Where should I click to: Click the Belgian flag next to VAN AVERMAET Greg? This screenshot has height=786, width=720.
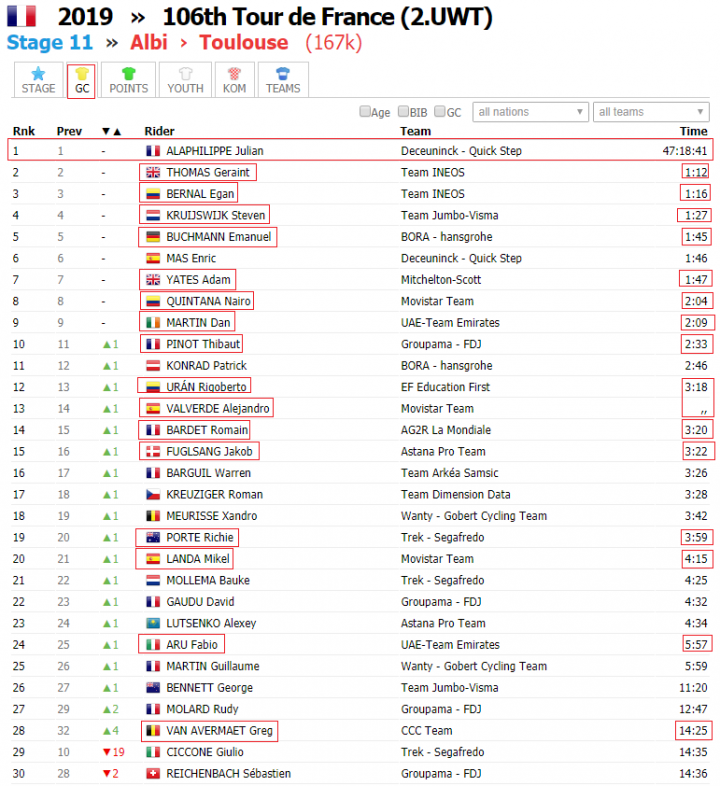(153, 731)
